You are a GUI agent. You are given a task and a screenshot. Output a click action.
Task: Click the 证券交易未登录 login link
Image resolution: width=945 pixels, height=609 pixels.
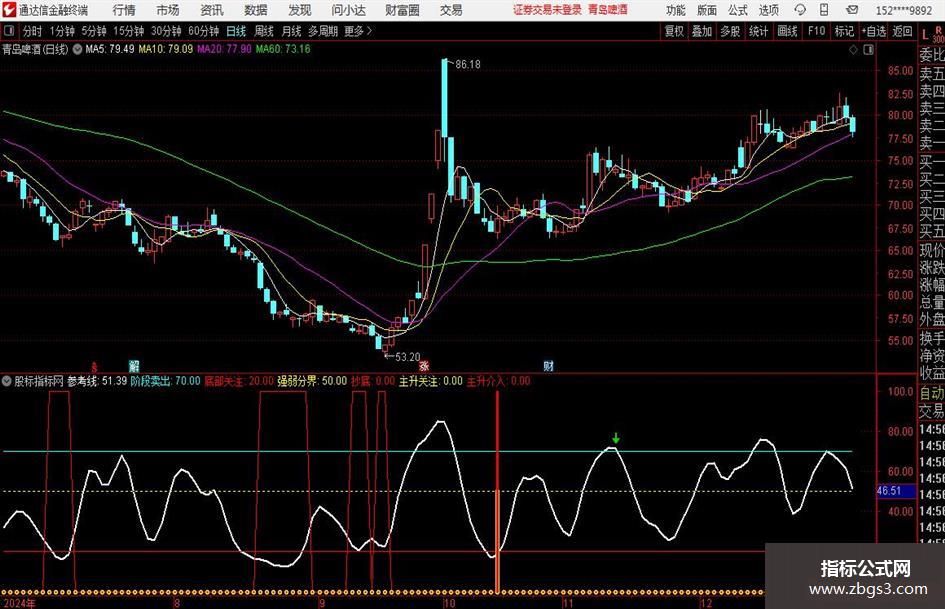click(547, 10)
